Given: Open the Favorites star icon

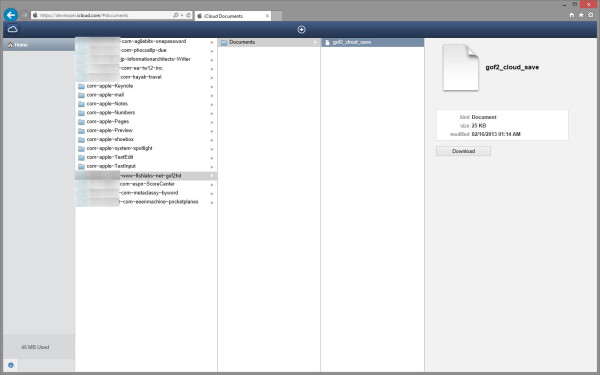Looking at the screenshot, I should (581, 15).
